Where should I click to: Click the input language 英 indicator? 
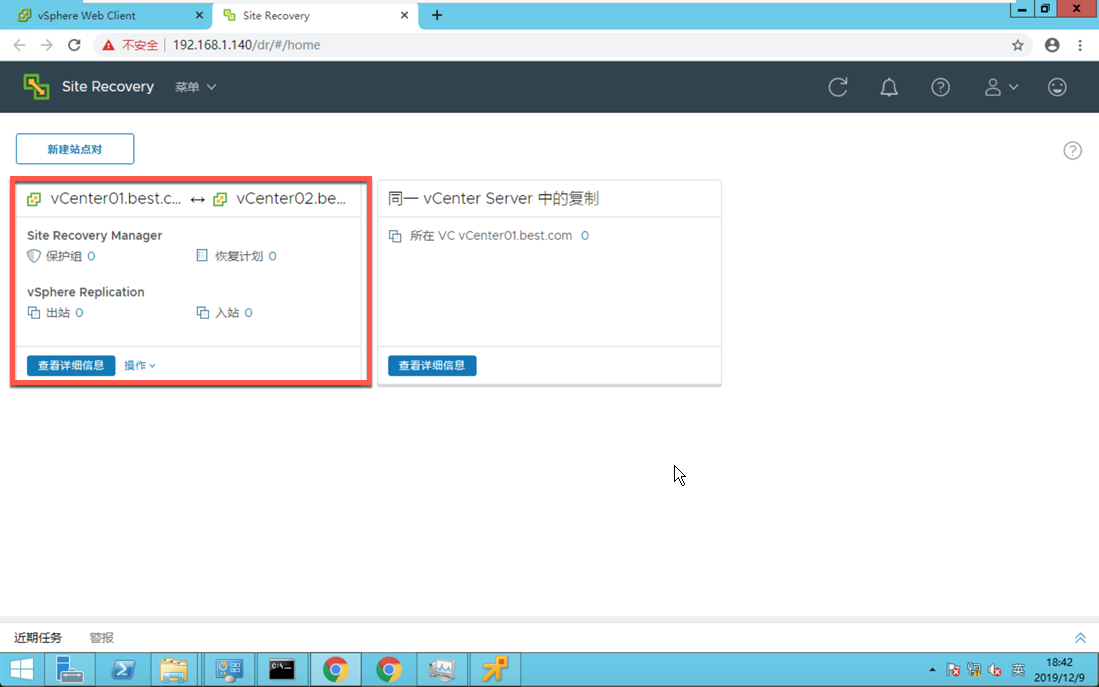[1018, 670]
